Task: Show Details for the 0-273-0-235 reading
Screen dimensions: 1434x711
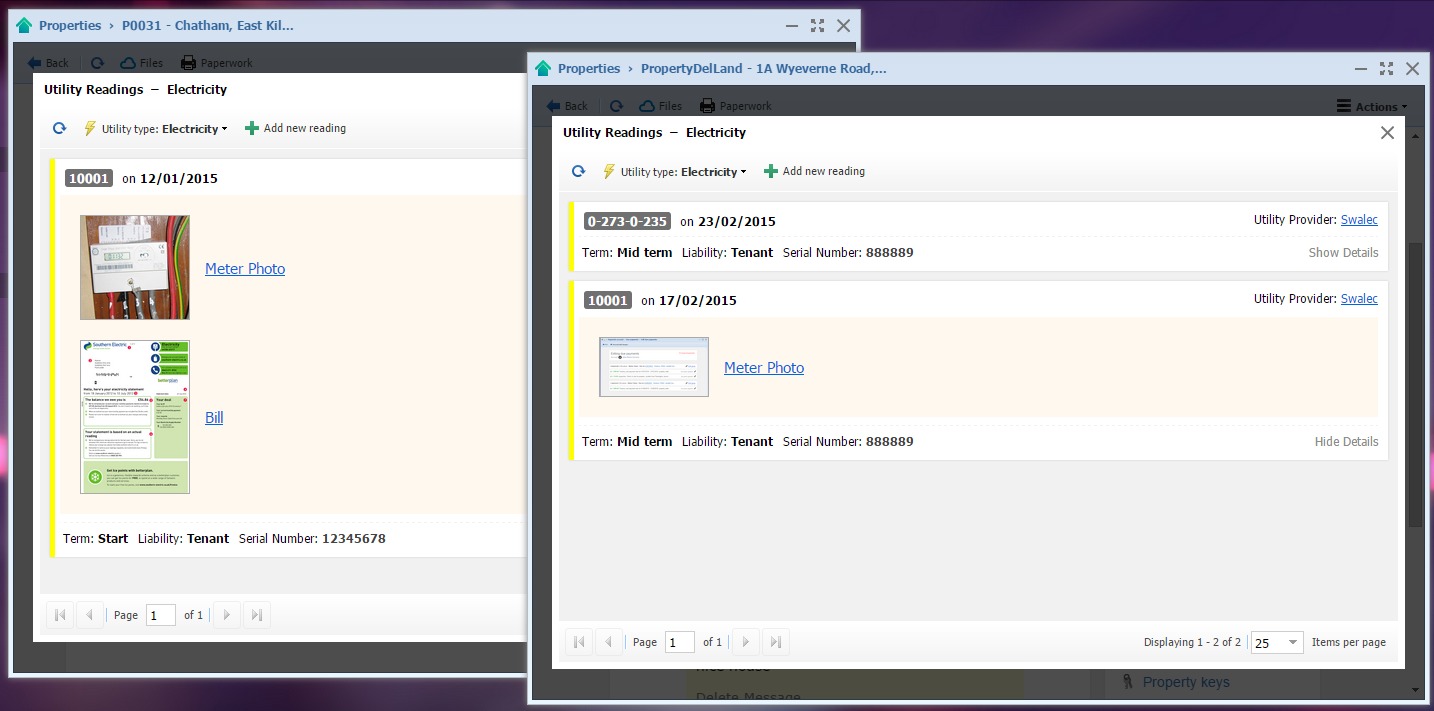Action: 1343,253
